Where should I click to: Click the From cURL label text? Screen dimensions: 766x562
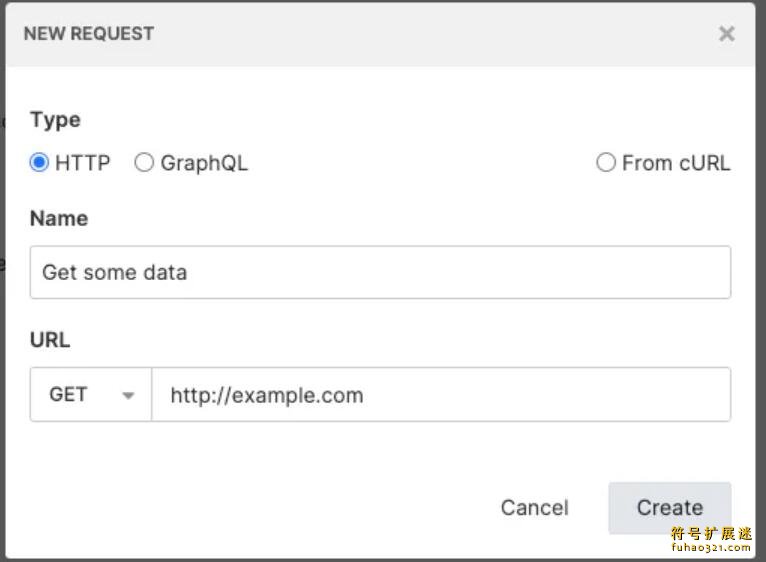tap(676, 163)
